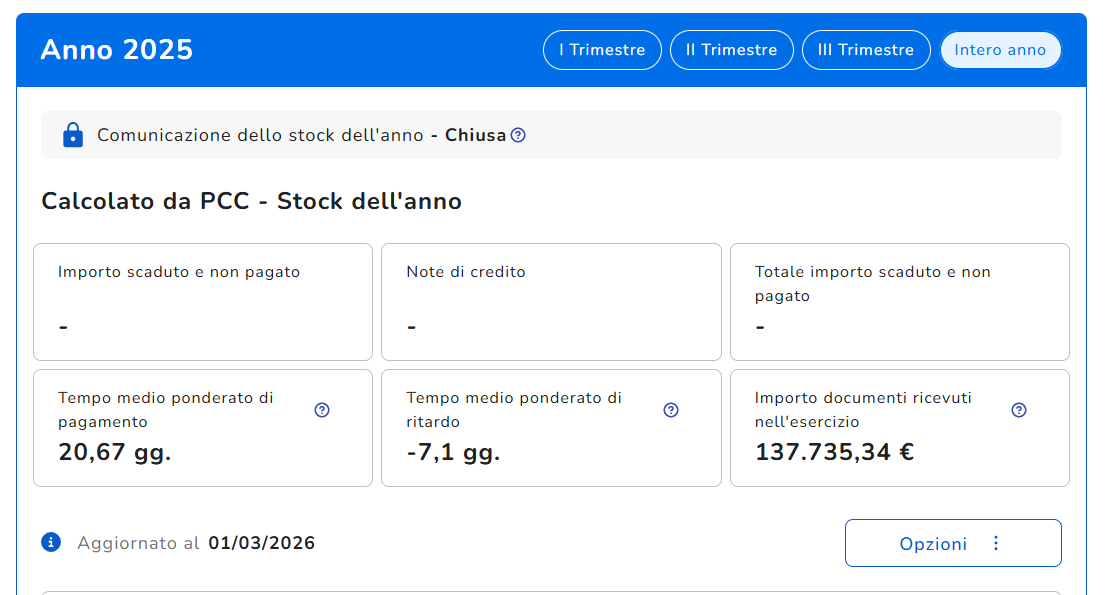Click the info icon beside Aggiornato al
Screen dimensions: 1105x595
tap(51, 542)
